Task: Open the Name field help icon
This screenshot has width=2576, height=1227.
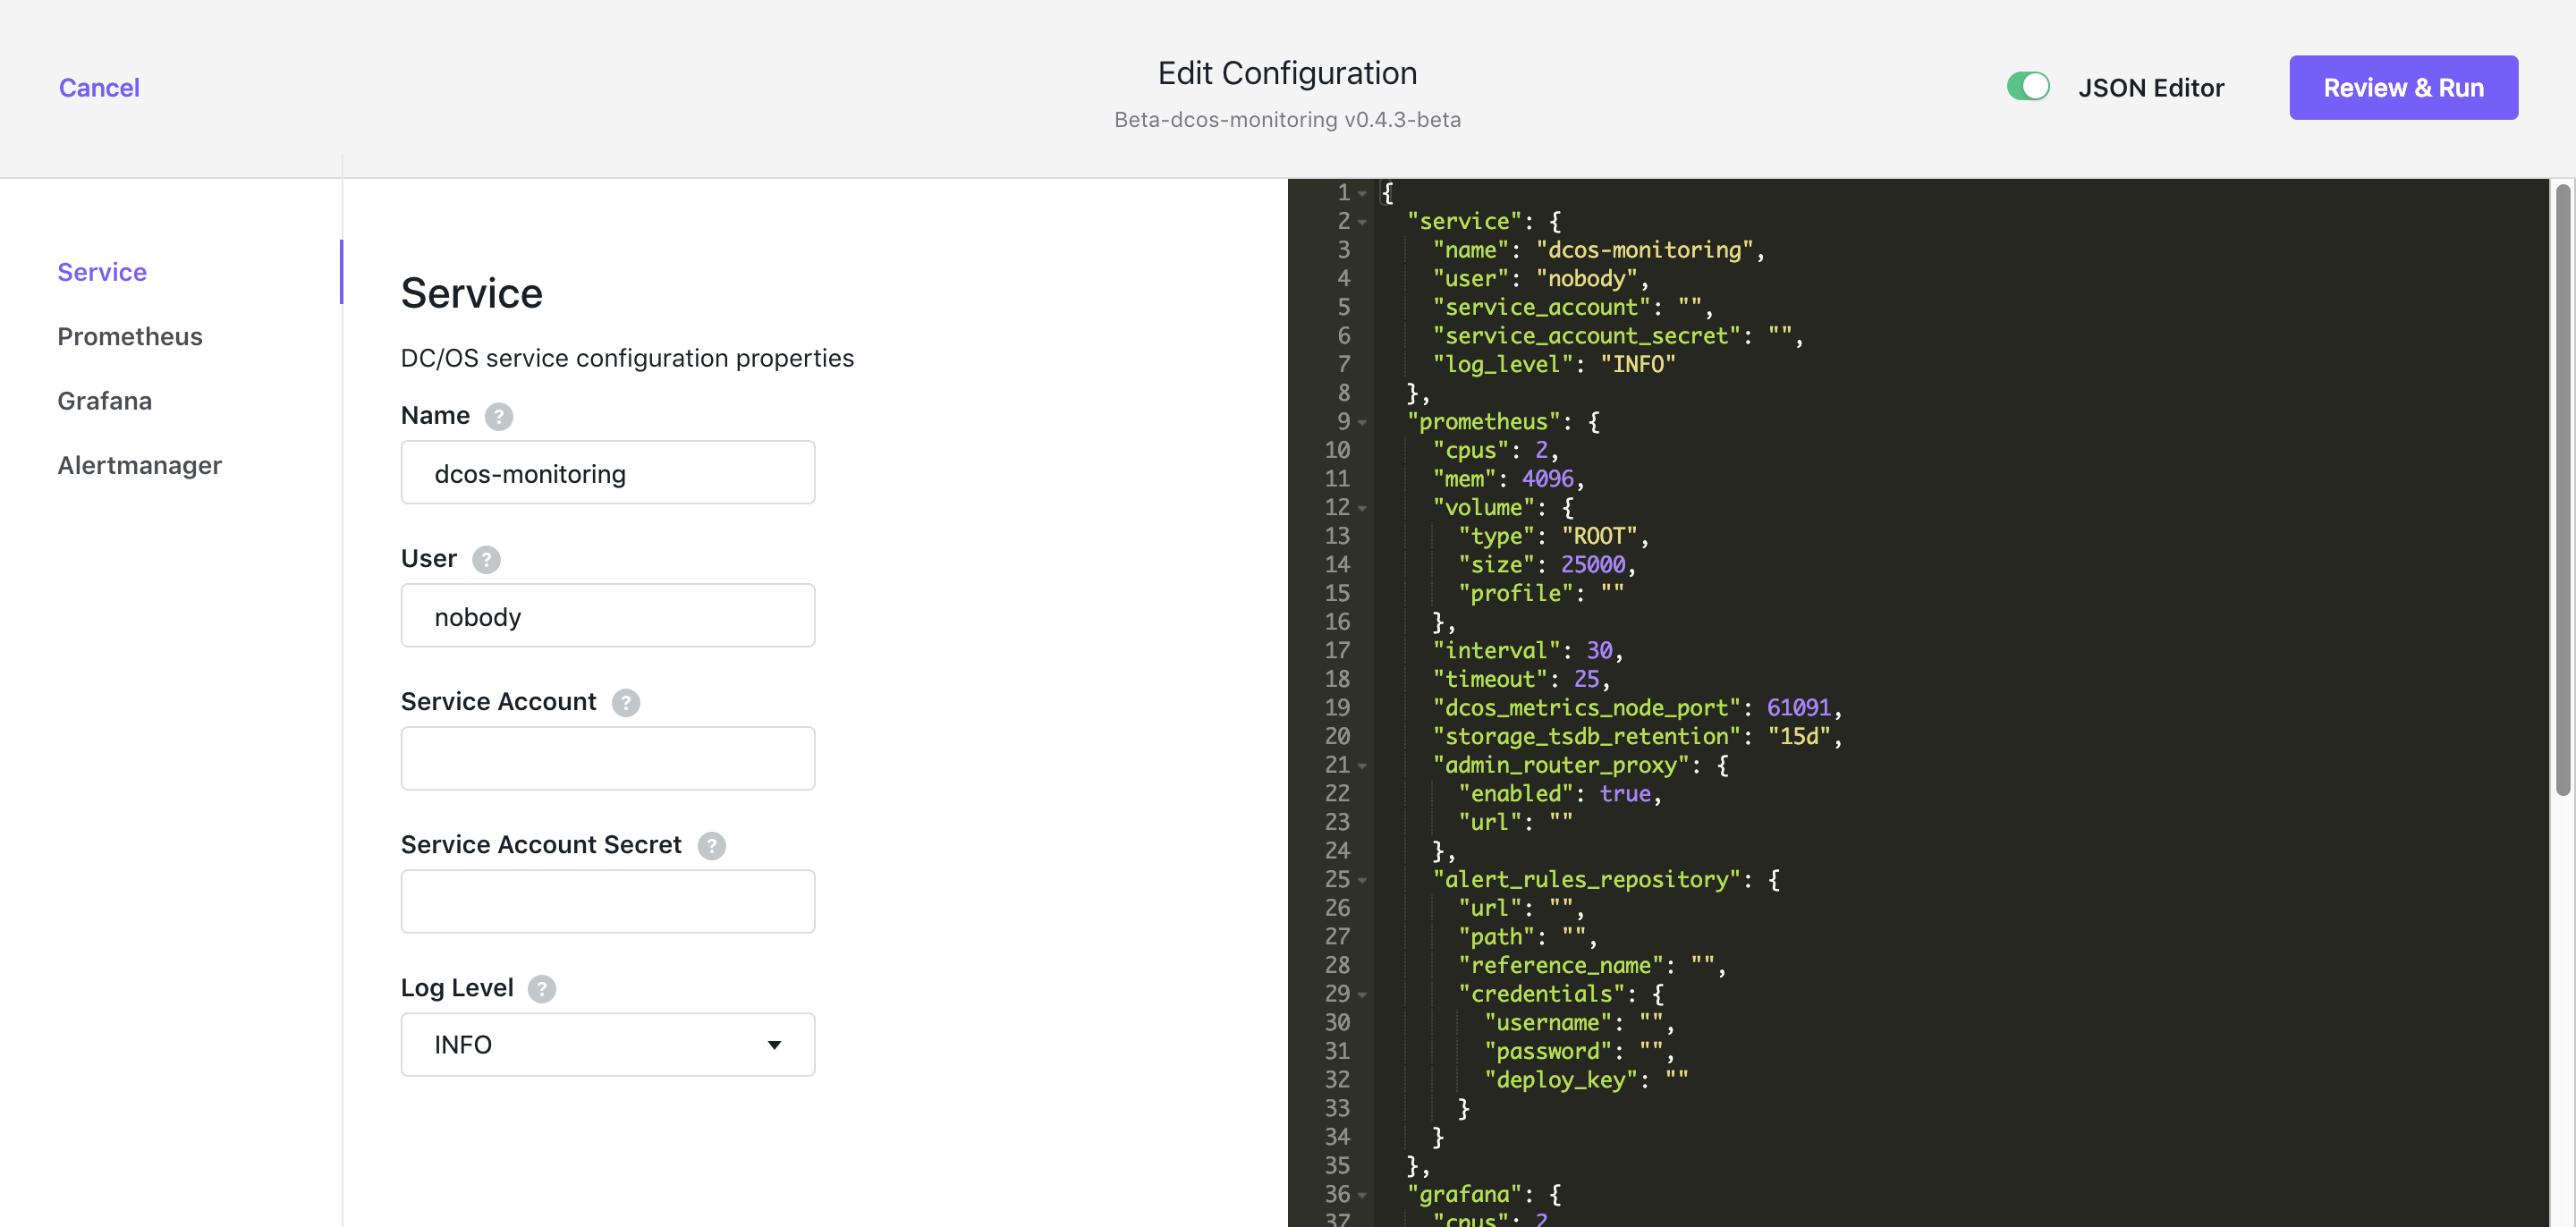Action: pyautogui.click(x=498, y=416)
